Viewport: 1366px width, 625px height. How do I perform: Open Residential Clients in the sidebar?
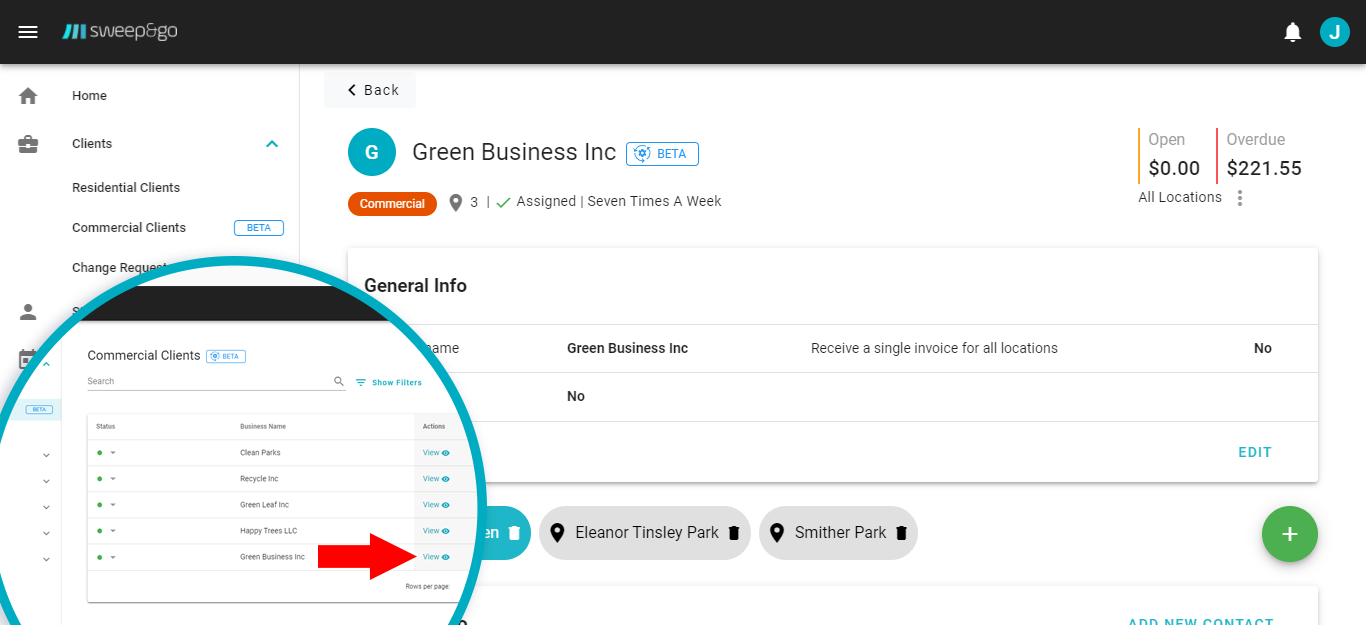pyautogui.click(x=126, y=188)
